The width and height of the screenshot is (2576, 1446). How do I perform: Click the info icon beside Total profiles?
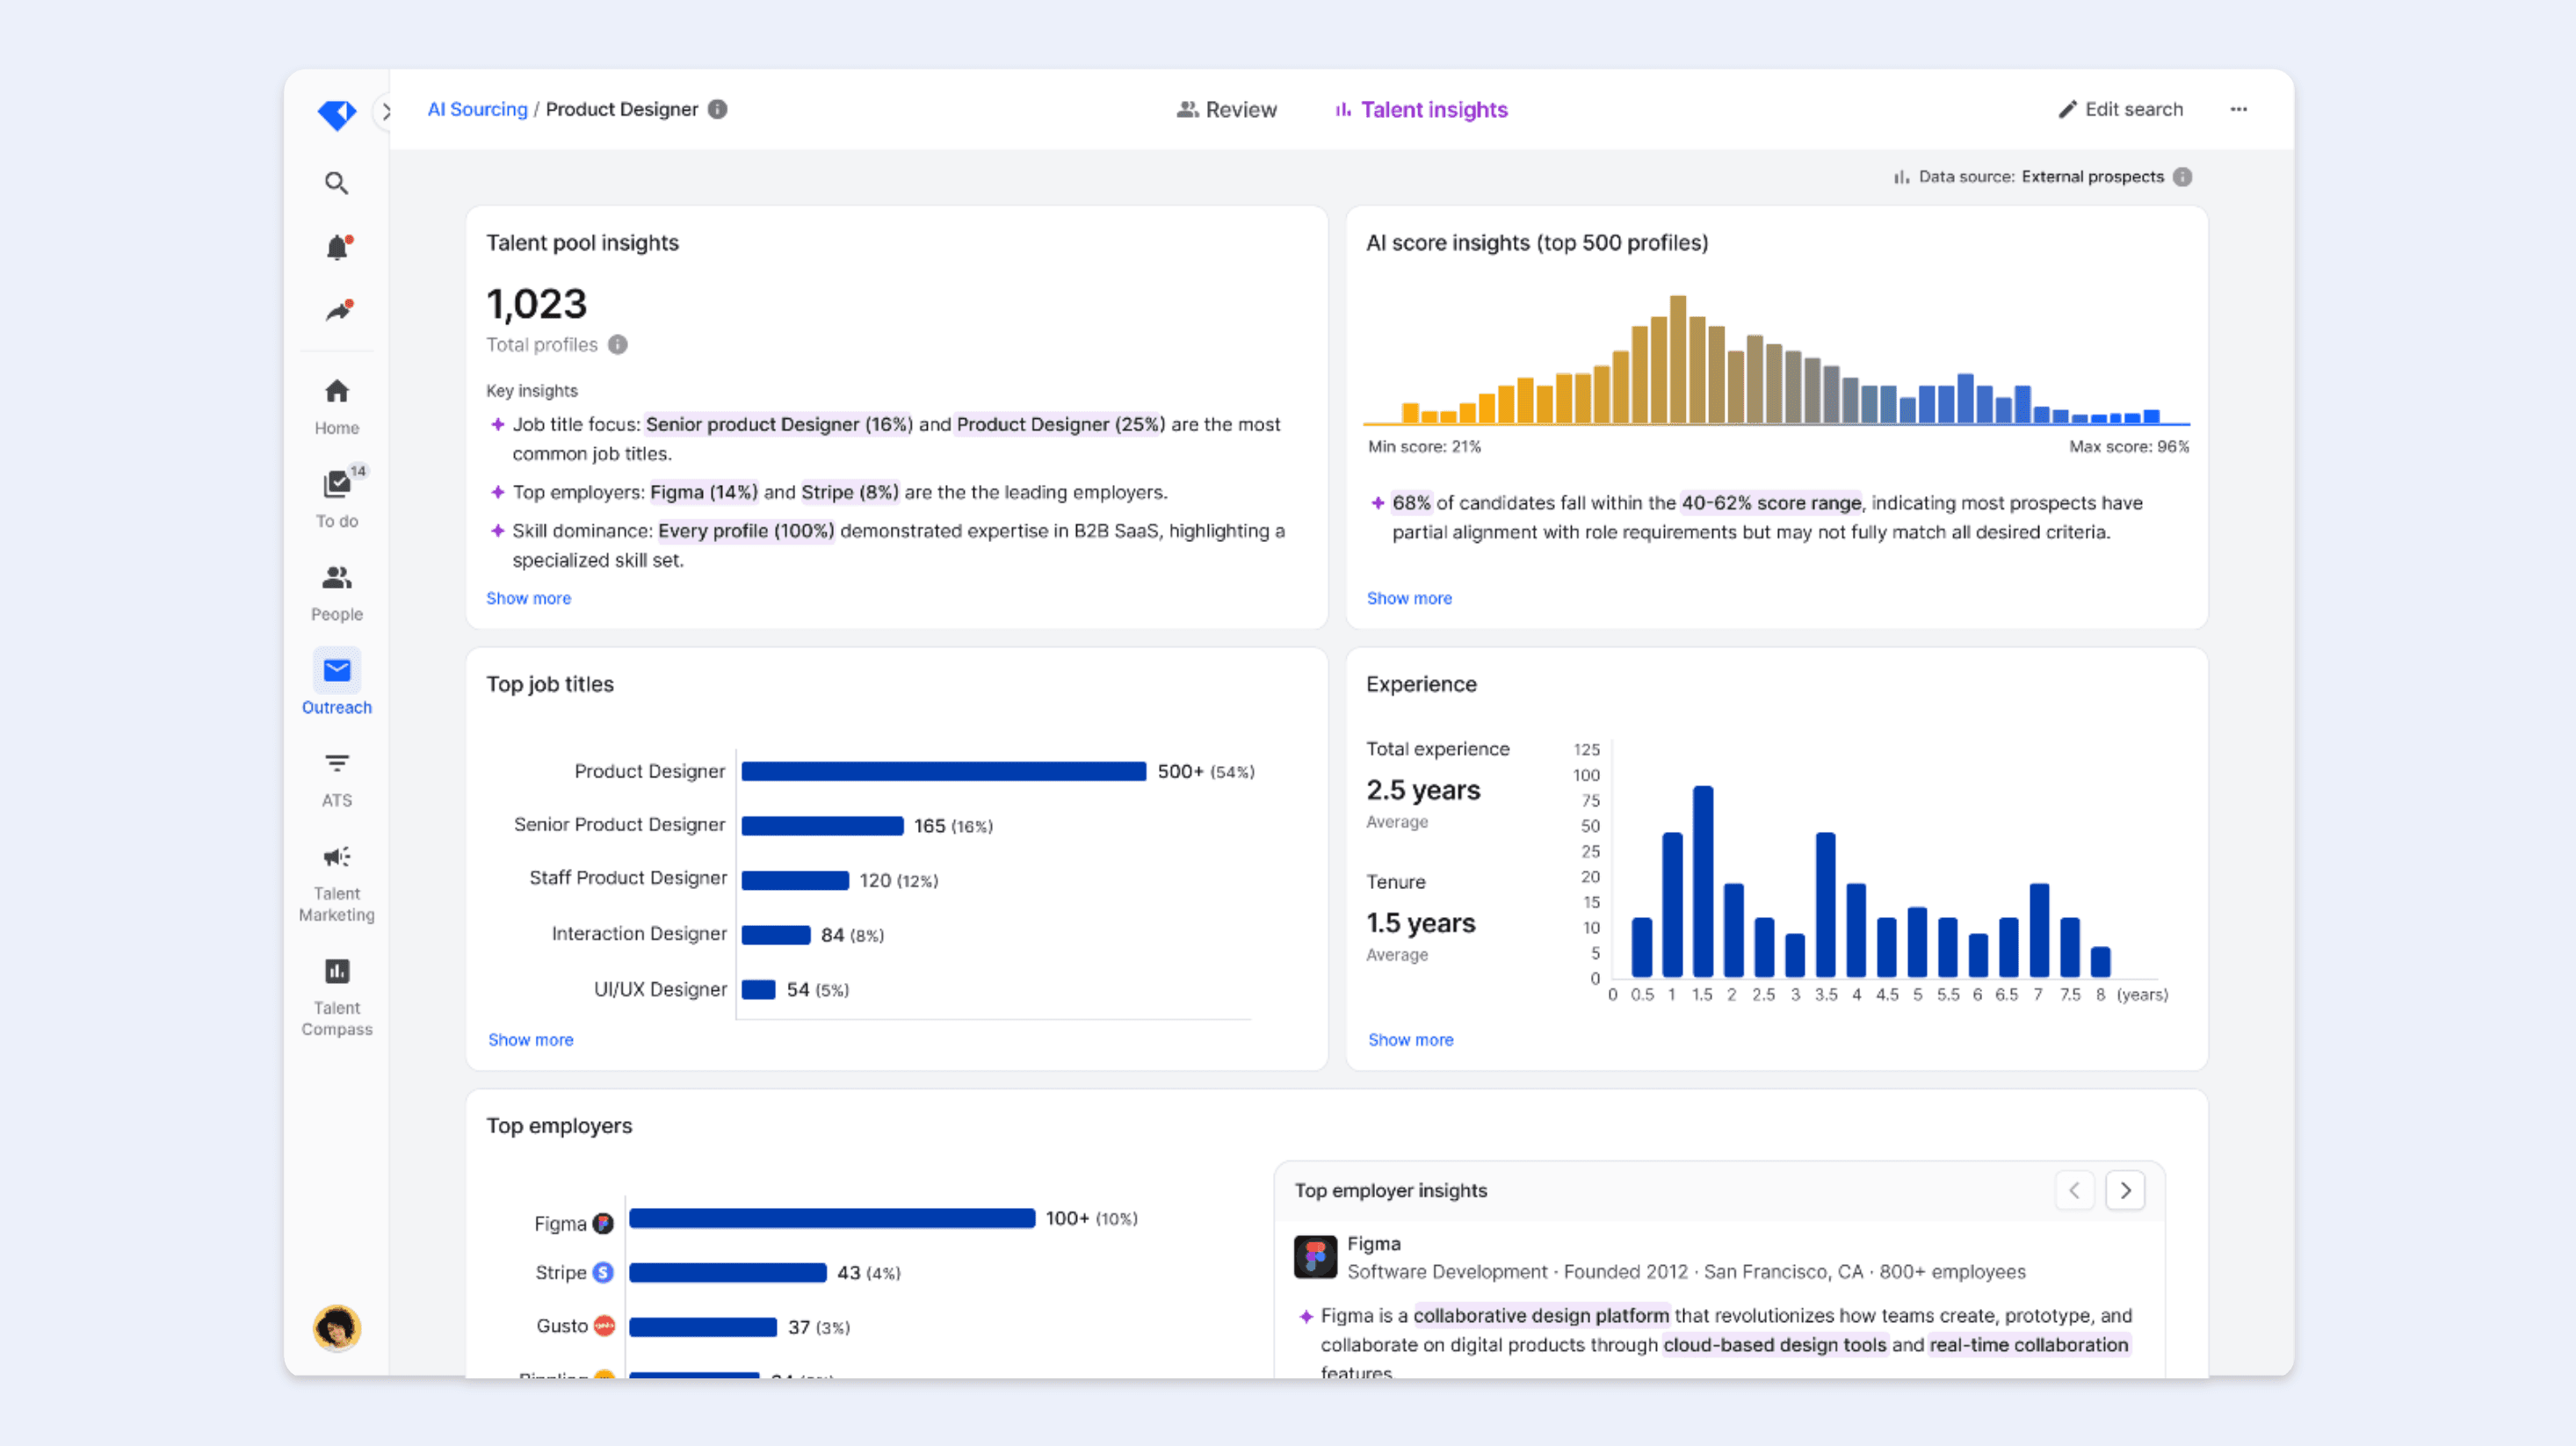pyautogui.click(x=618, y=345)
